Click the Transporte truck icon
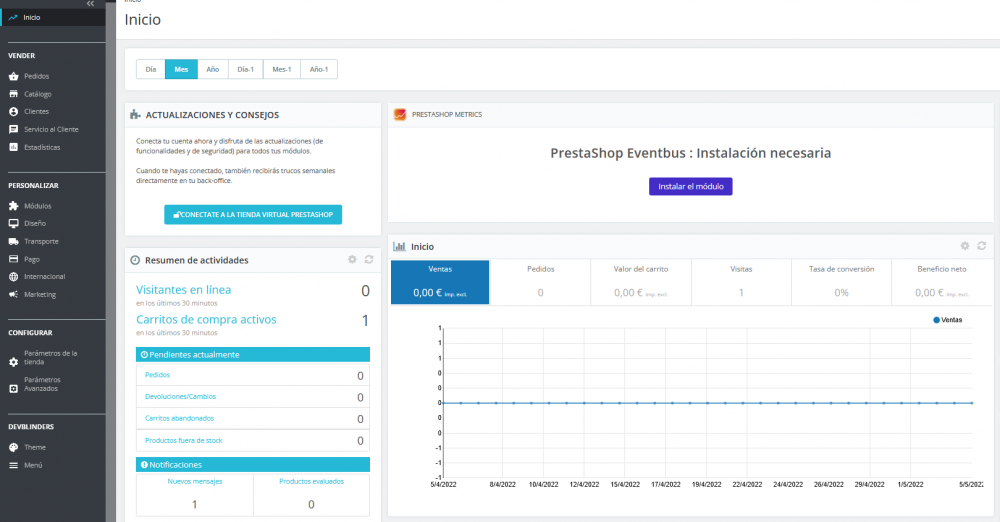The height and width of the screenshot is (522, 1000). pos(13,242)
